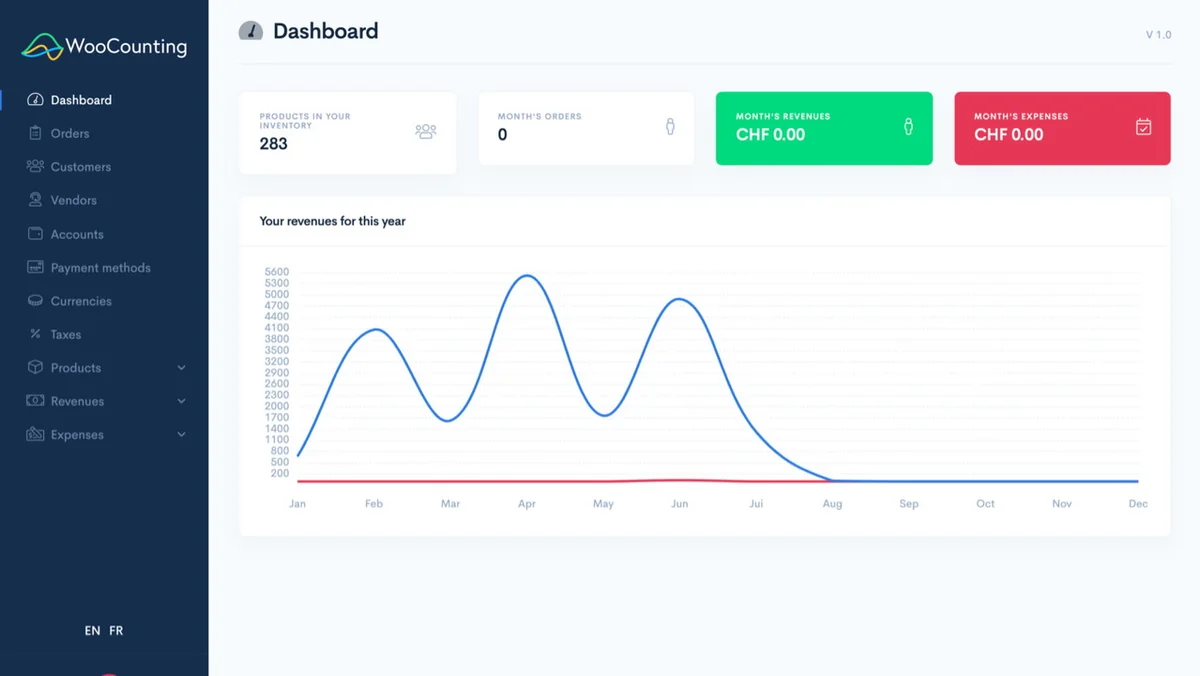
Task: Click the WooCounting logo
Action: tap(104, 46)
